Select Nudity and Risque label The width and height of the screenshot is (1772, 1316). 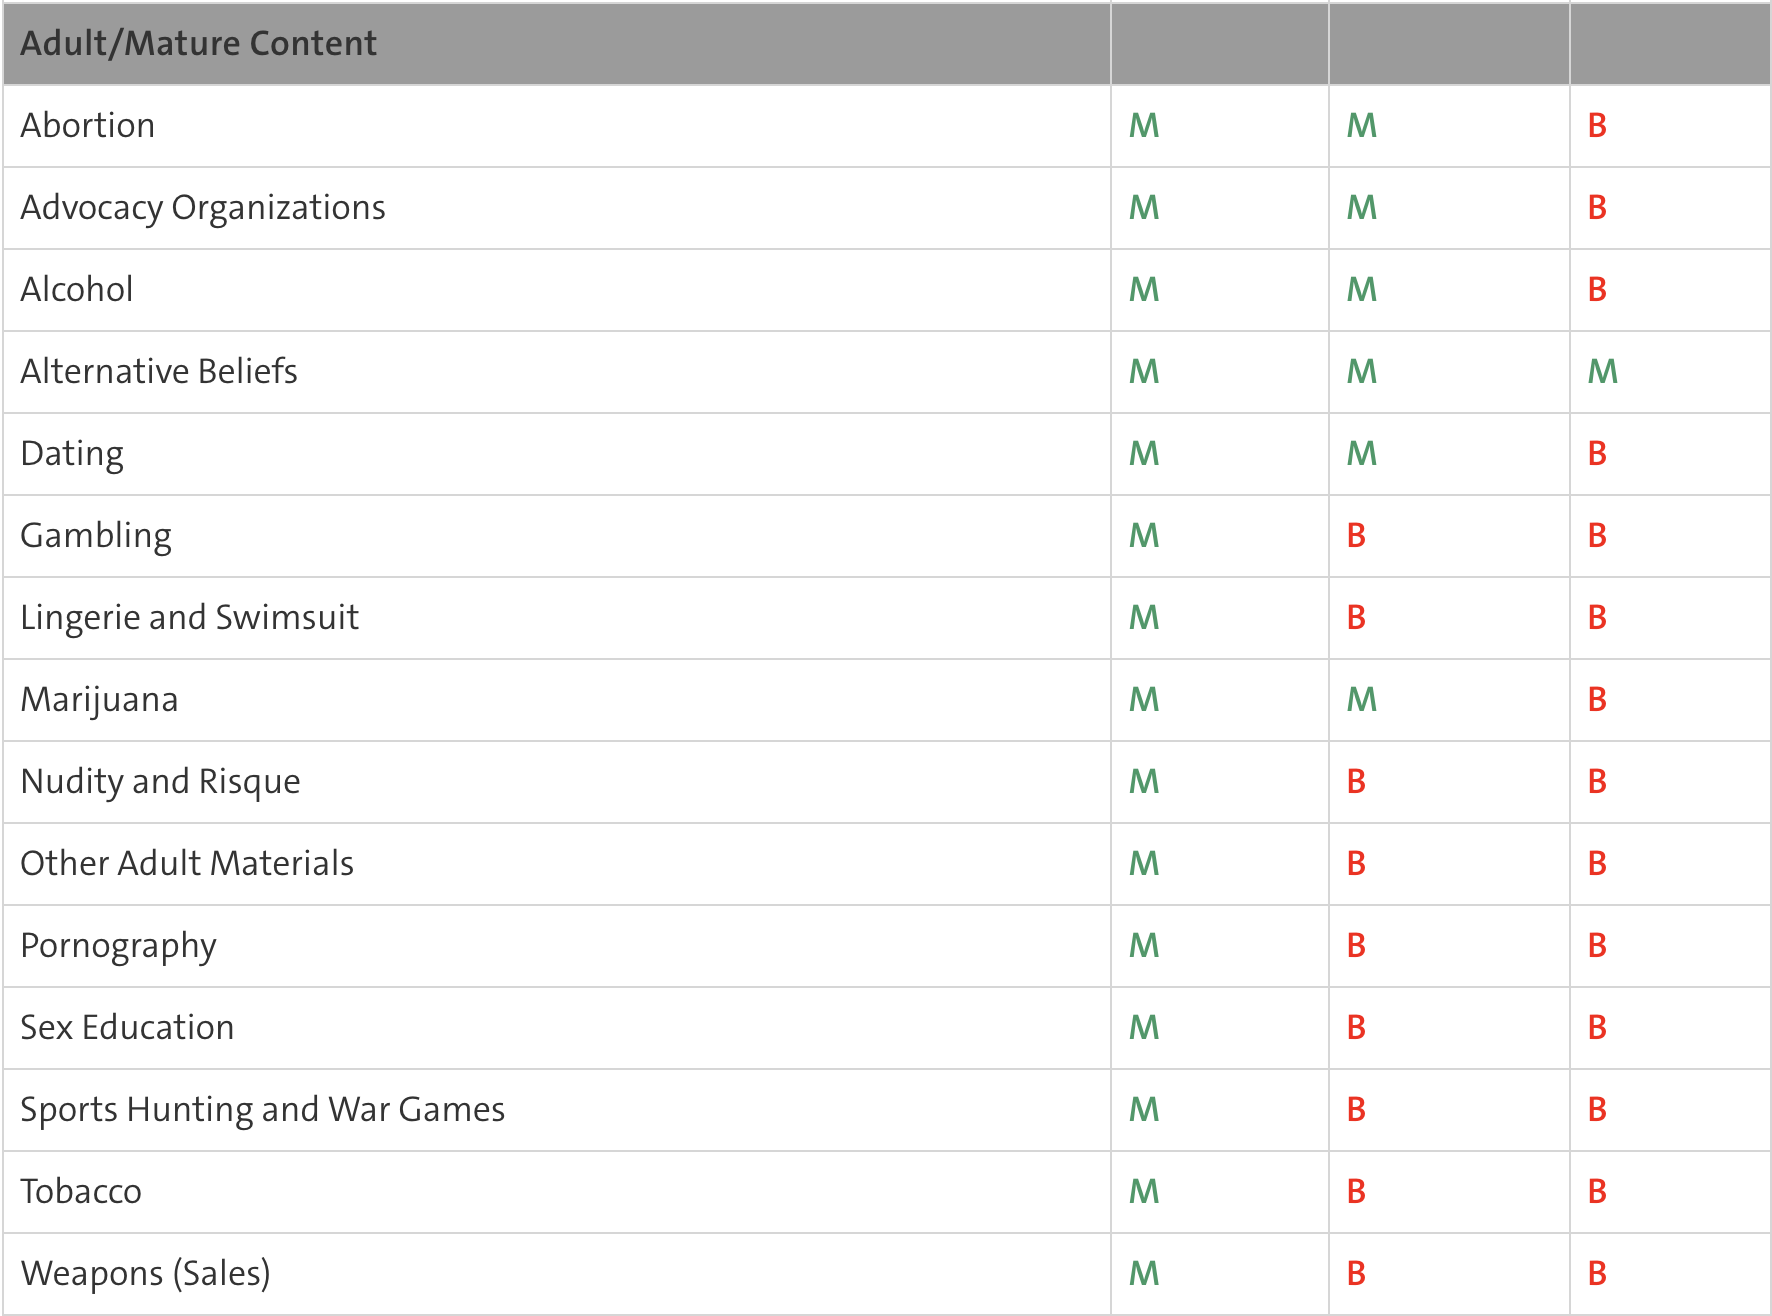coord(160,782)
